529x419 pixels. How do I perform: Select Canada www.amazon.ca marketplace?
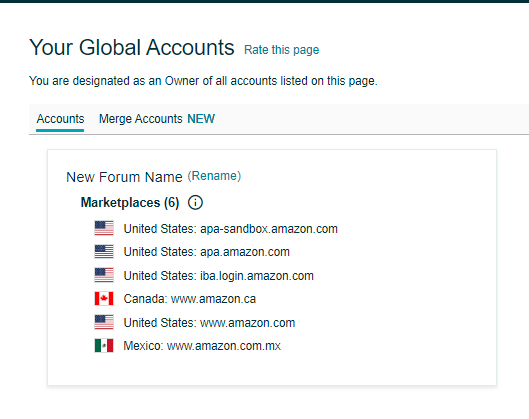[190, 299]
